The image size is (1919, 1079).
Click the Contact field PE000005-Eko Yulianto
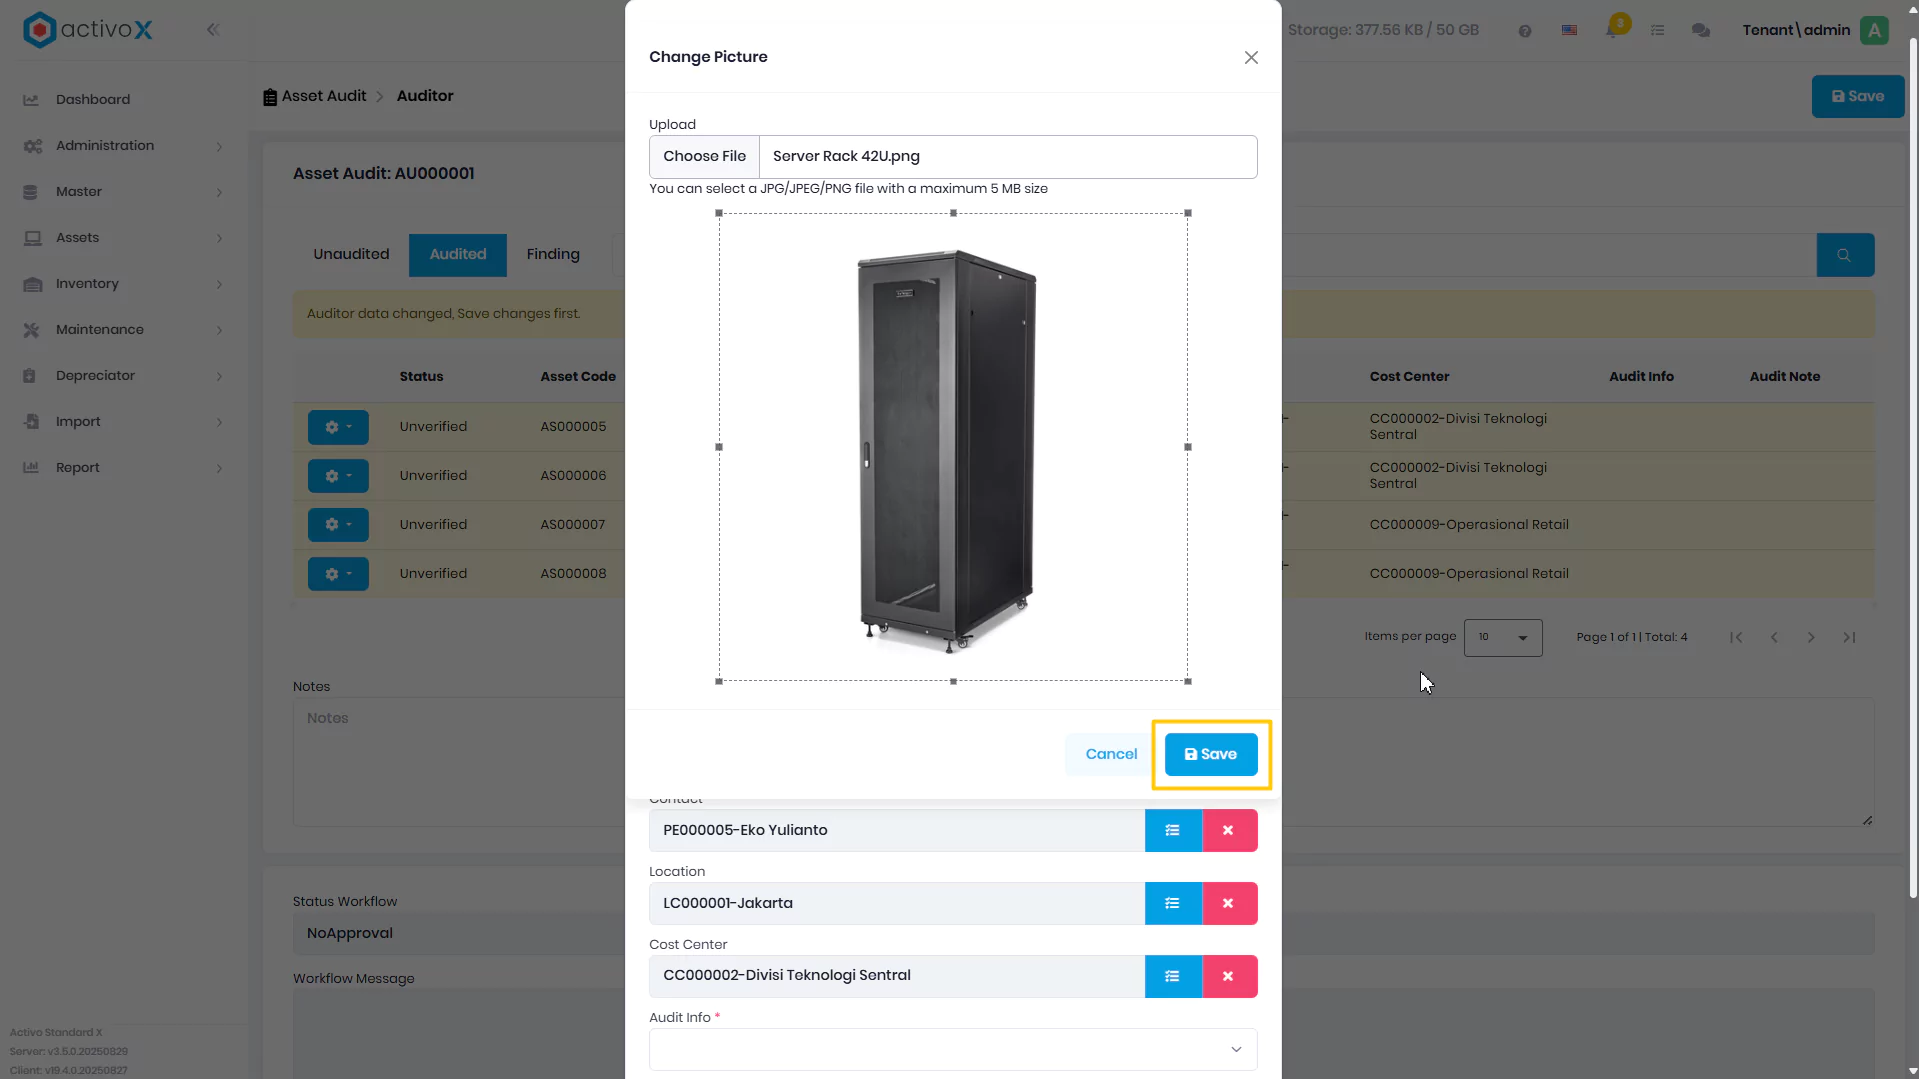pyautogui.click(x=897, y=831)
